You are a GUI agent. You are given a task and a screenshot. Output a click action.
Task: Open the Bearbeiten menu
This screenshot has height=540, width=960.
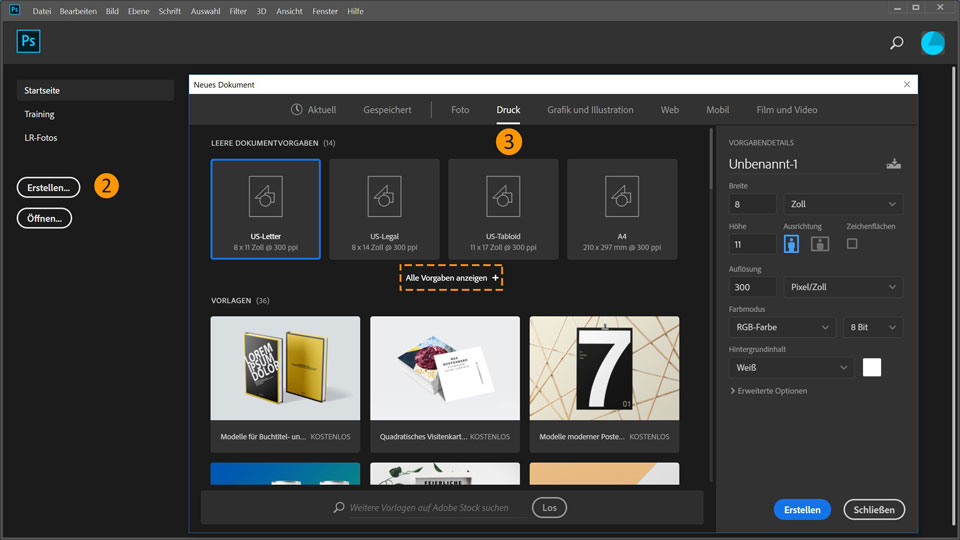pos(78,11)
